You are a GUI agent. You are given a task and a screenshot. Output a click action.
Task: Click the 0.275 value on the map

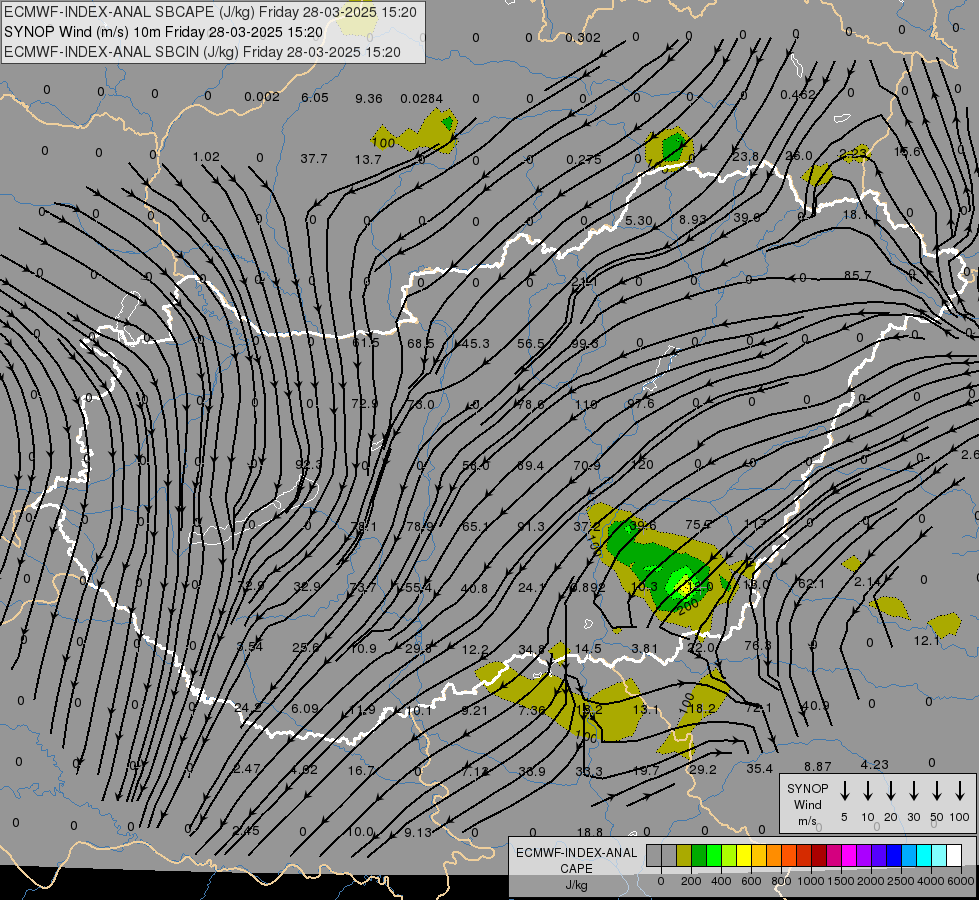point(584,160)
